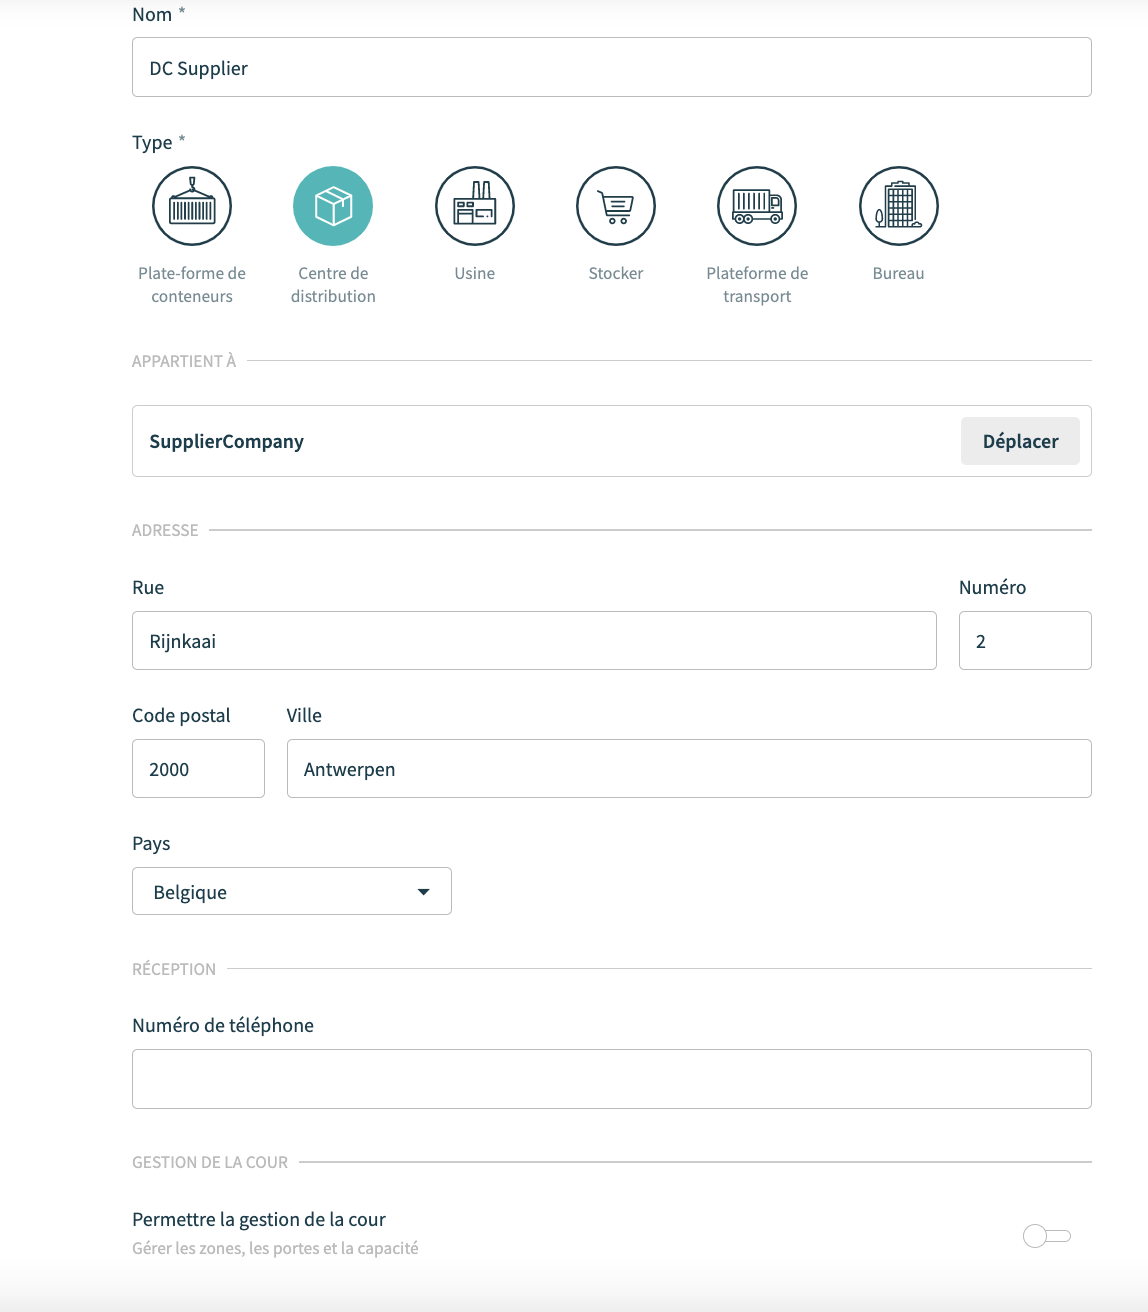Screen dimensions: 1148x1312
Task: Select the Plate-forme de conteneurs type icon
Action: pos(192,206)
